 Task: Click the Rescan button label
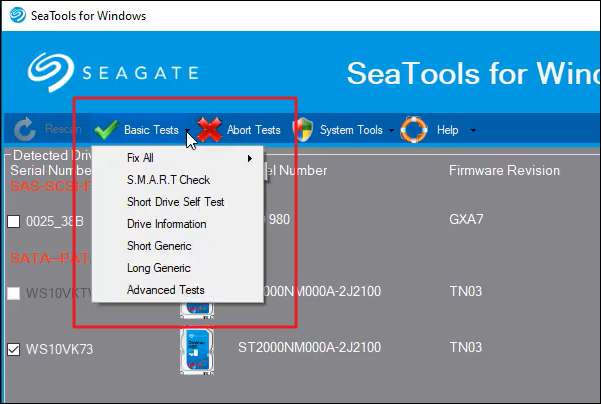tap(63, 129)
